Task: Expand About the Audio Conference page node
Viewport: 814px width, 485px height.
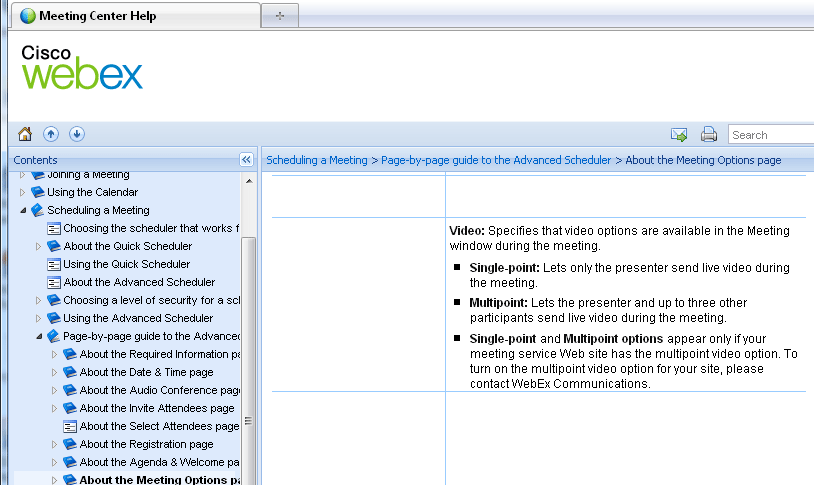Action: pyautogui.click(x=55, y=390)
